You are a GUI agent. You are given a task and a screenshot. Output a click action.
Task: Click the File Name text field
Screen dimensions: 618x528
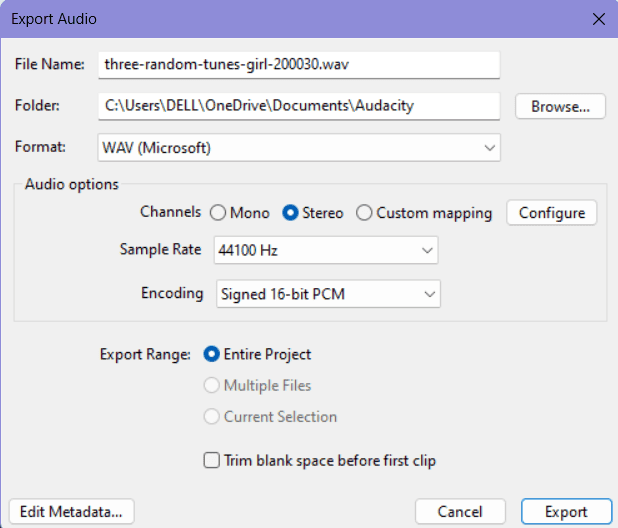[299, 65]
